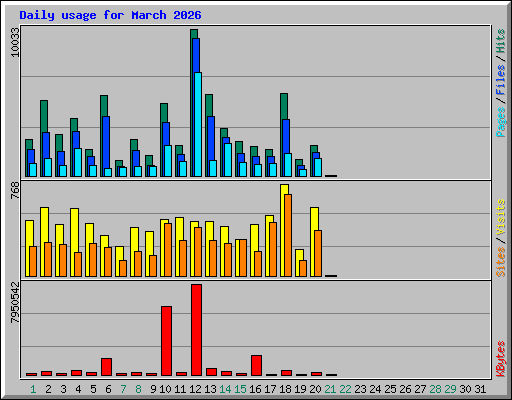Image resolution: width=512 pixels, height=400 pixels.
Task: Click green day 21 axis label
Action: pyautogui.click(x=330, y=389)
